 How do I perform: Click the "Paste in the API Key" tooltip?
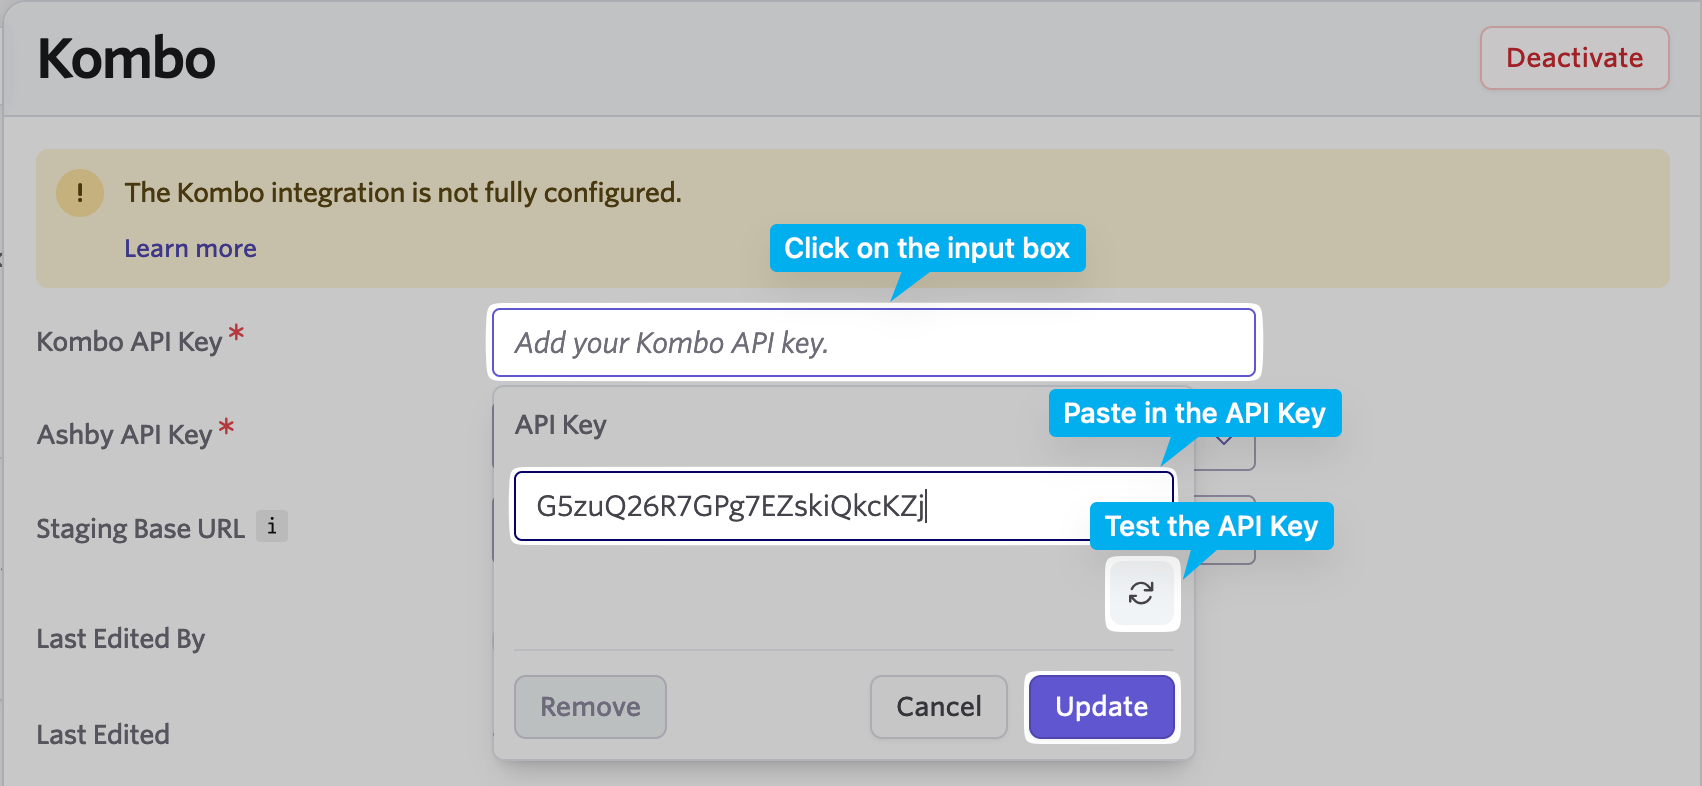click(1194, 413)
